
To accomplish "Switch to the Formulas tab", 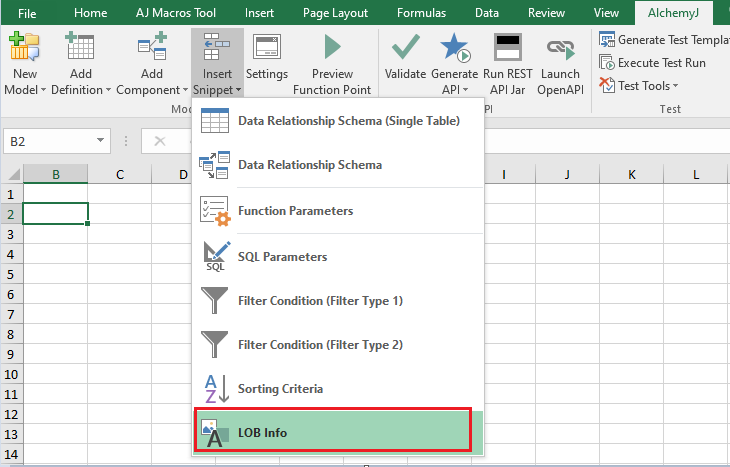I will (x=421, y=13).
